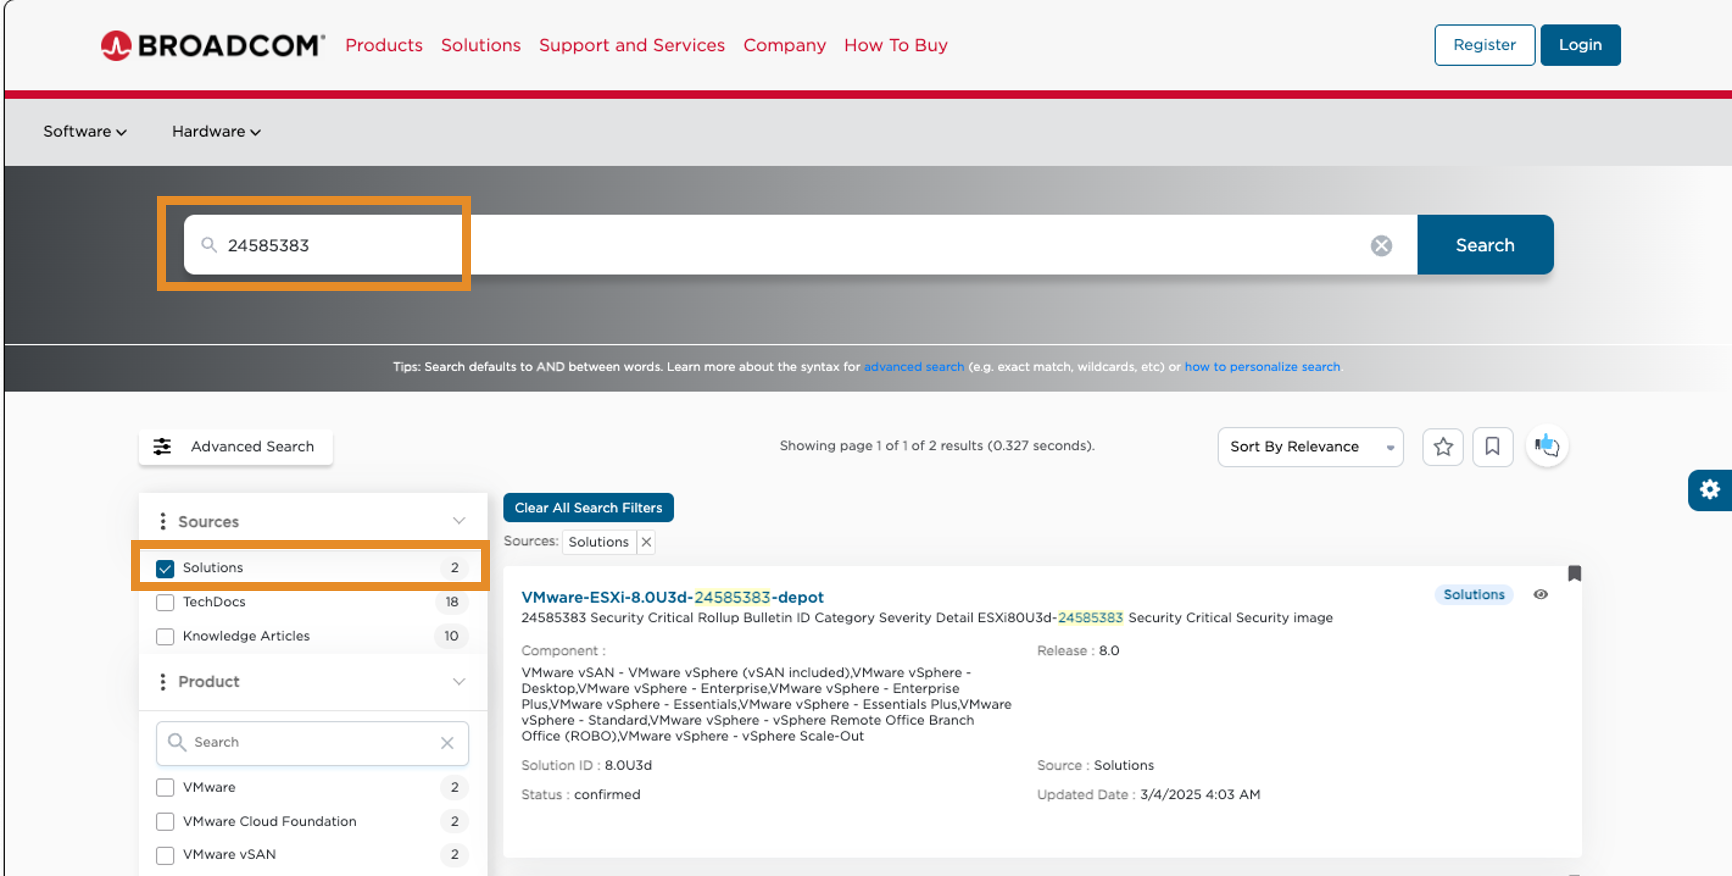This screenshot has height=876, width=1732.
Task: Click the 'Solution ID : 8.0U3d' text
Action: 586,766
